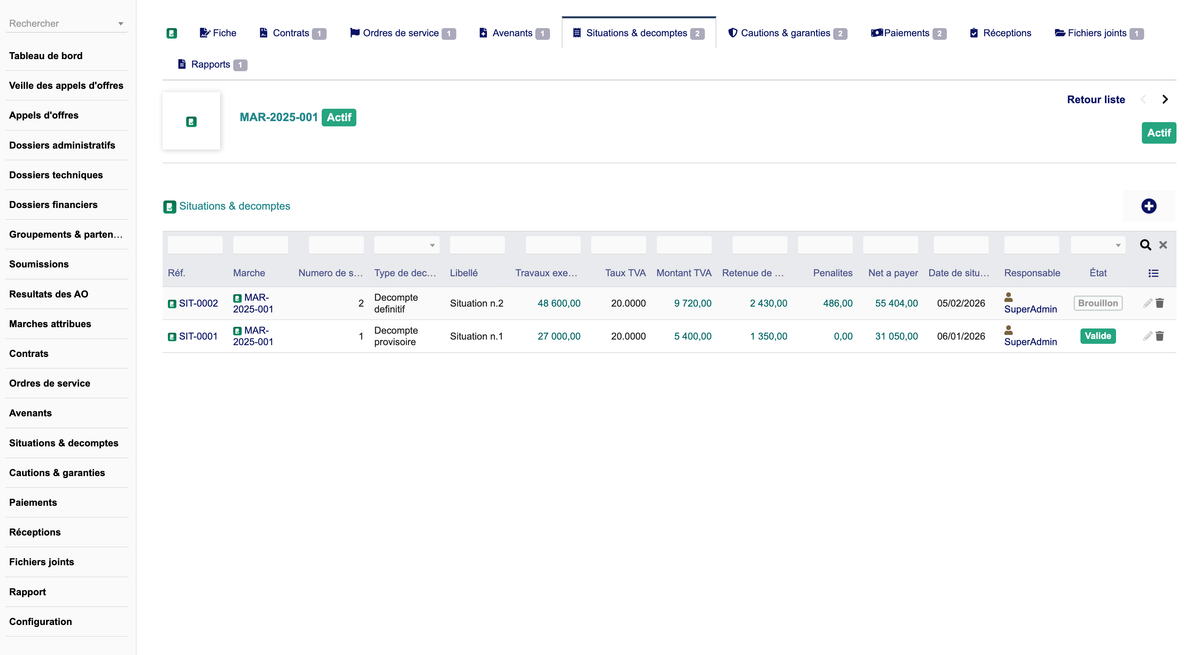Switch to the Avenants tab

(x=514, y=33)
